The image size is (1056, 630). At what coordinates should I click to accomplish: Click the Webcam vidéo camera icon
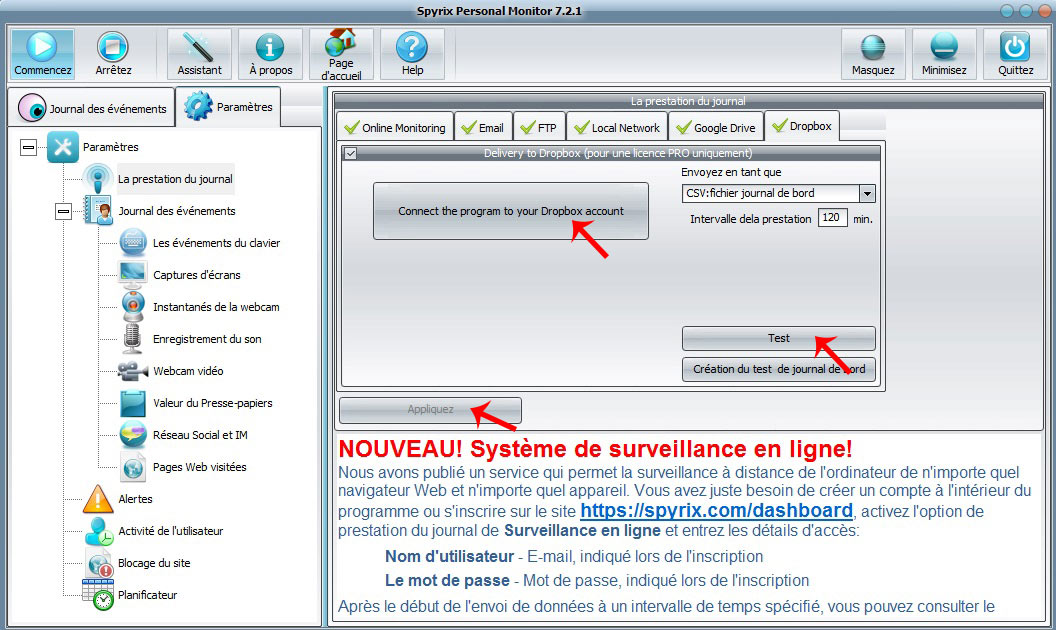click(133, 371)
